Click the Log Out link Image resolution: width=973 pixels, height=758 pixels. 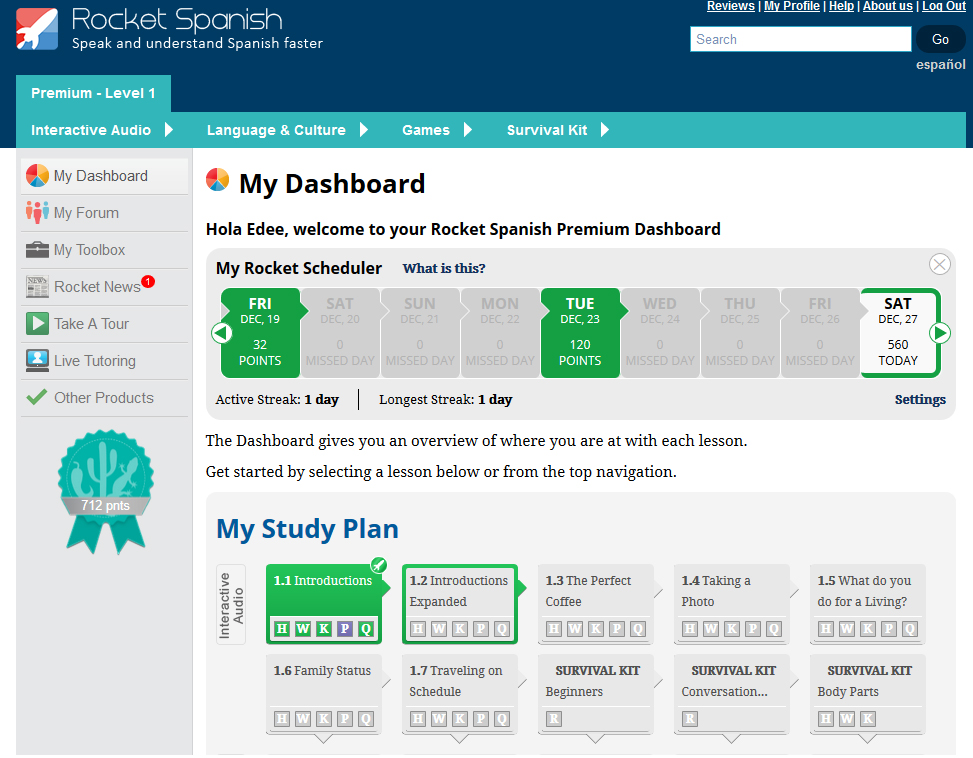pos(944,6)
